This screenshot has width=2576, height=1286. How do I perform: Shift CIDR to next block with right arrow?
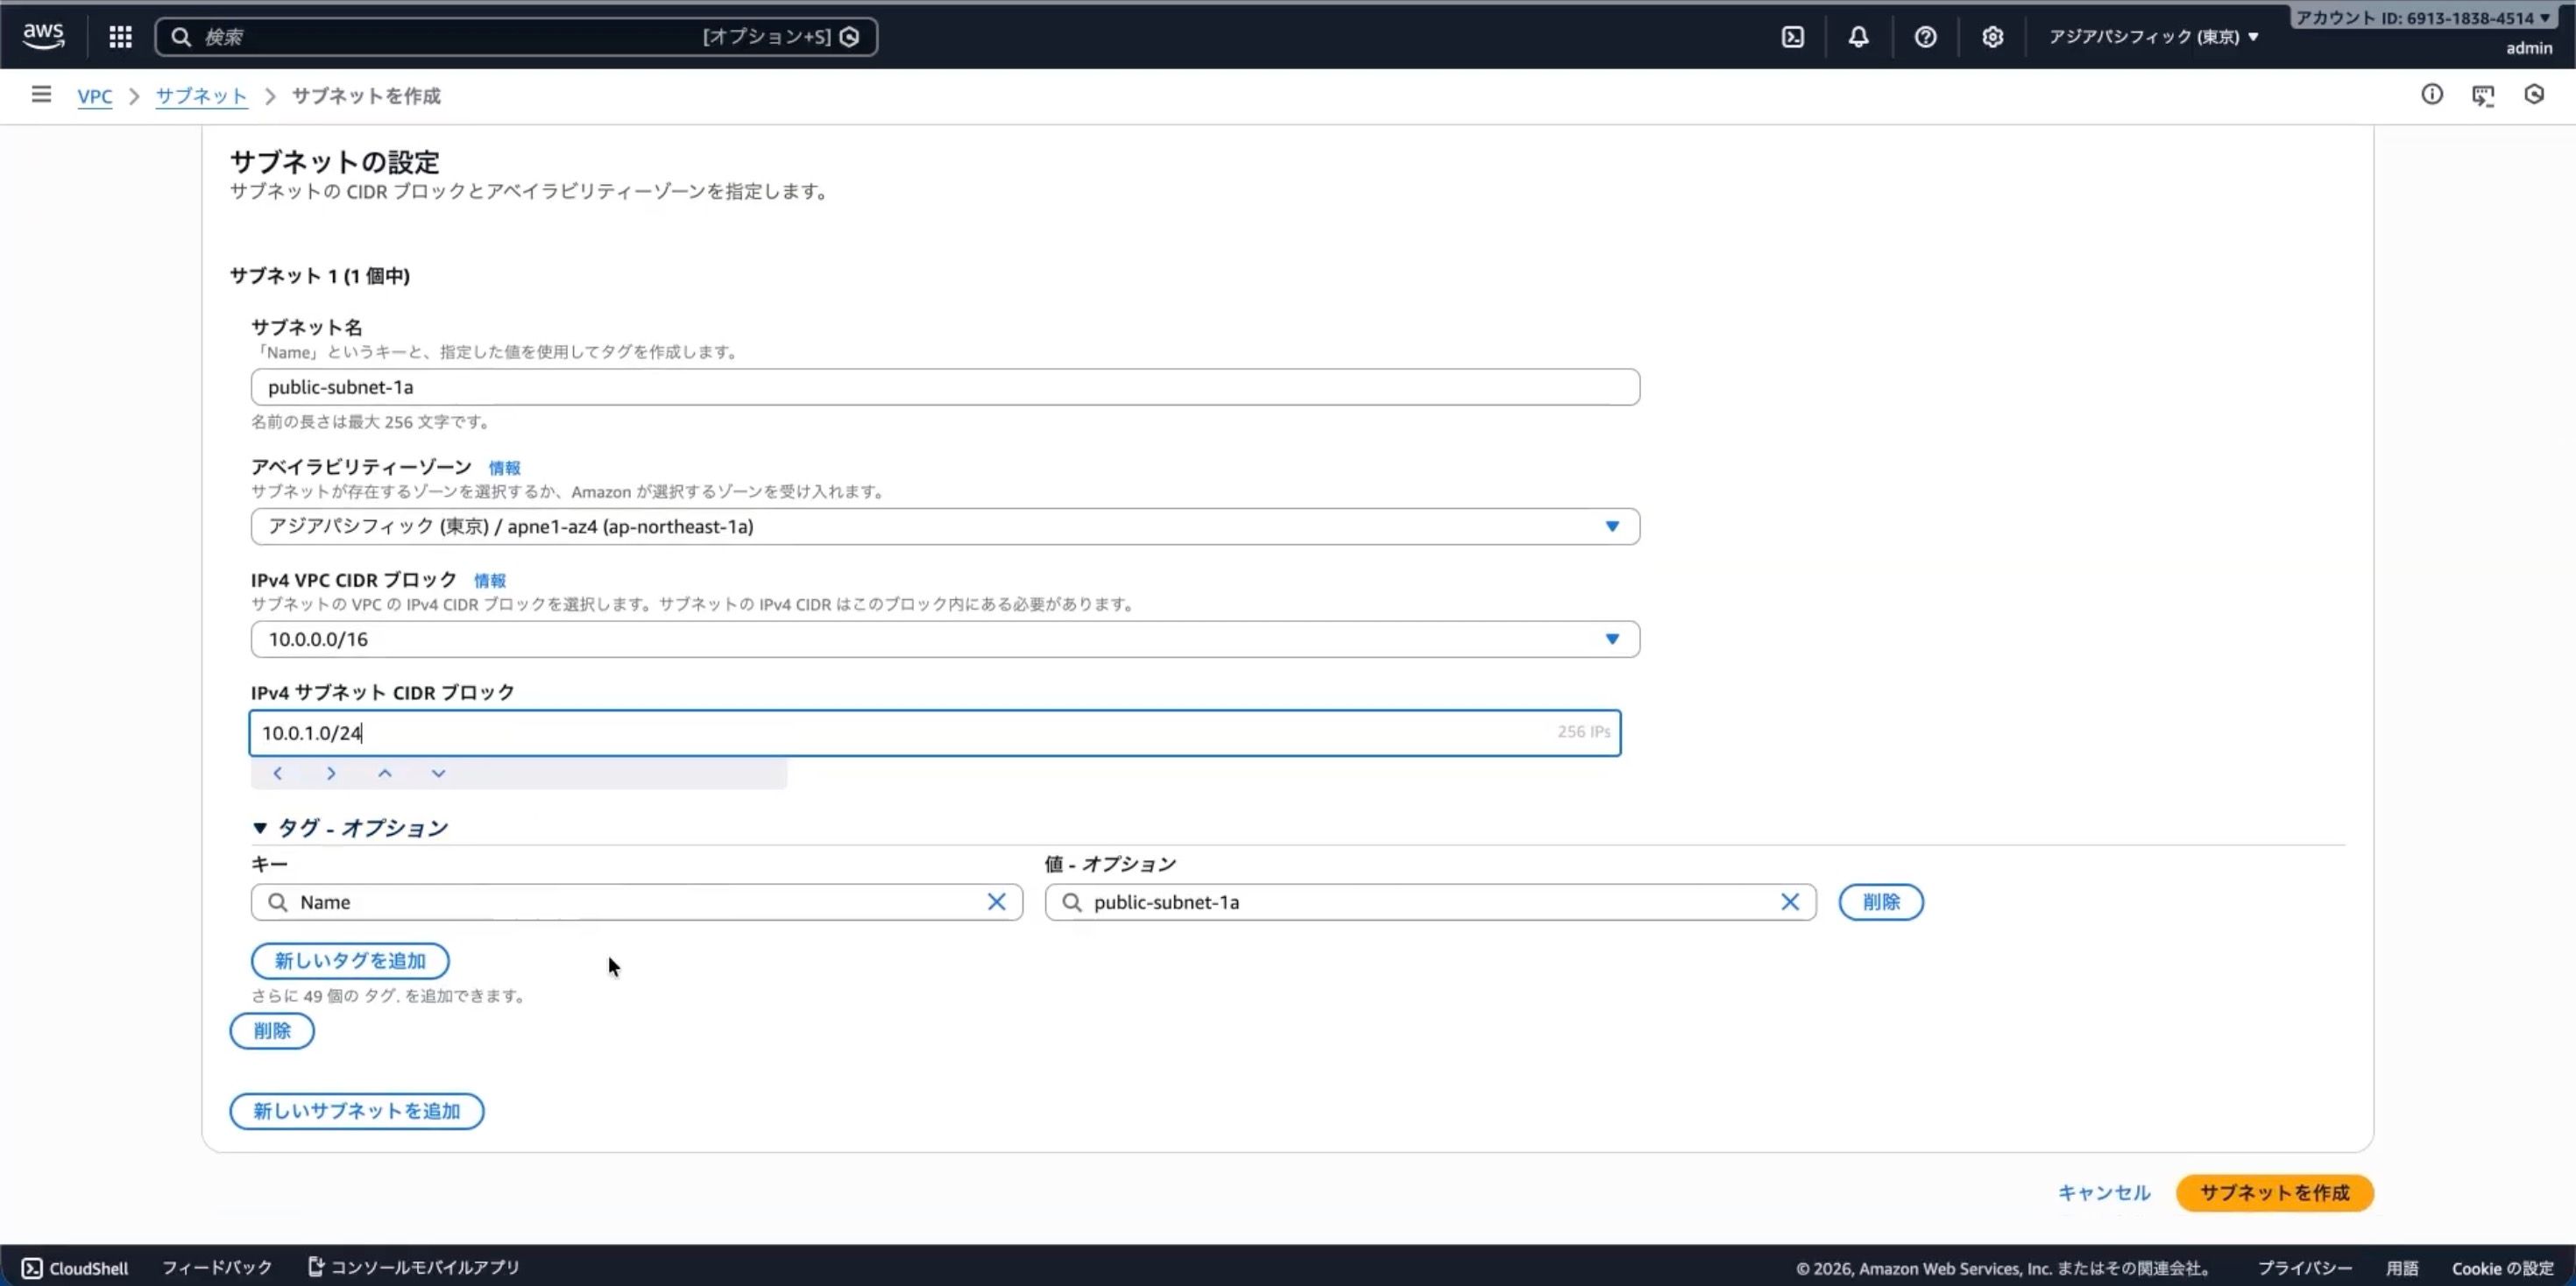coord(331,773)
